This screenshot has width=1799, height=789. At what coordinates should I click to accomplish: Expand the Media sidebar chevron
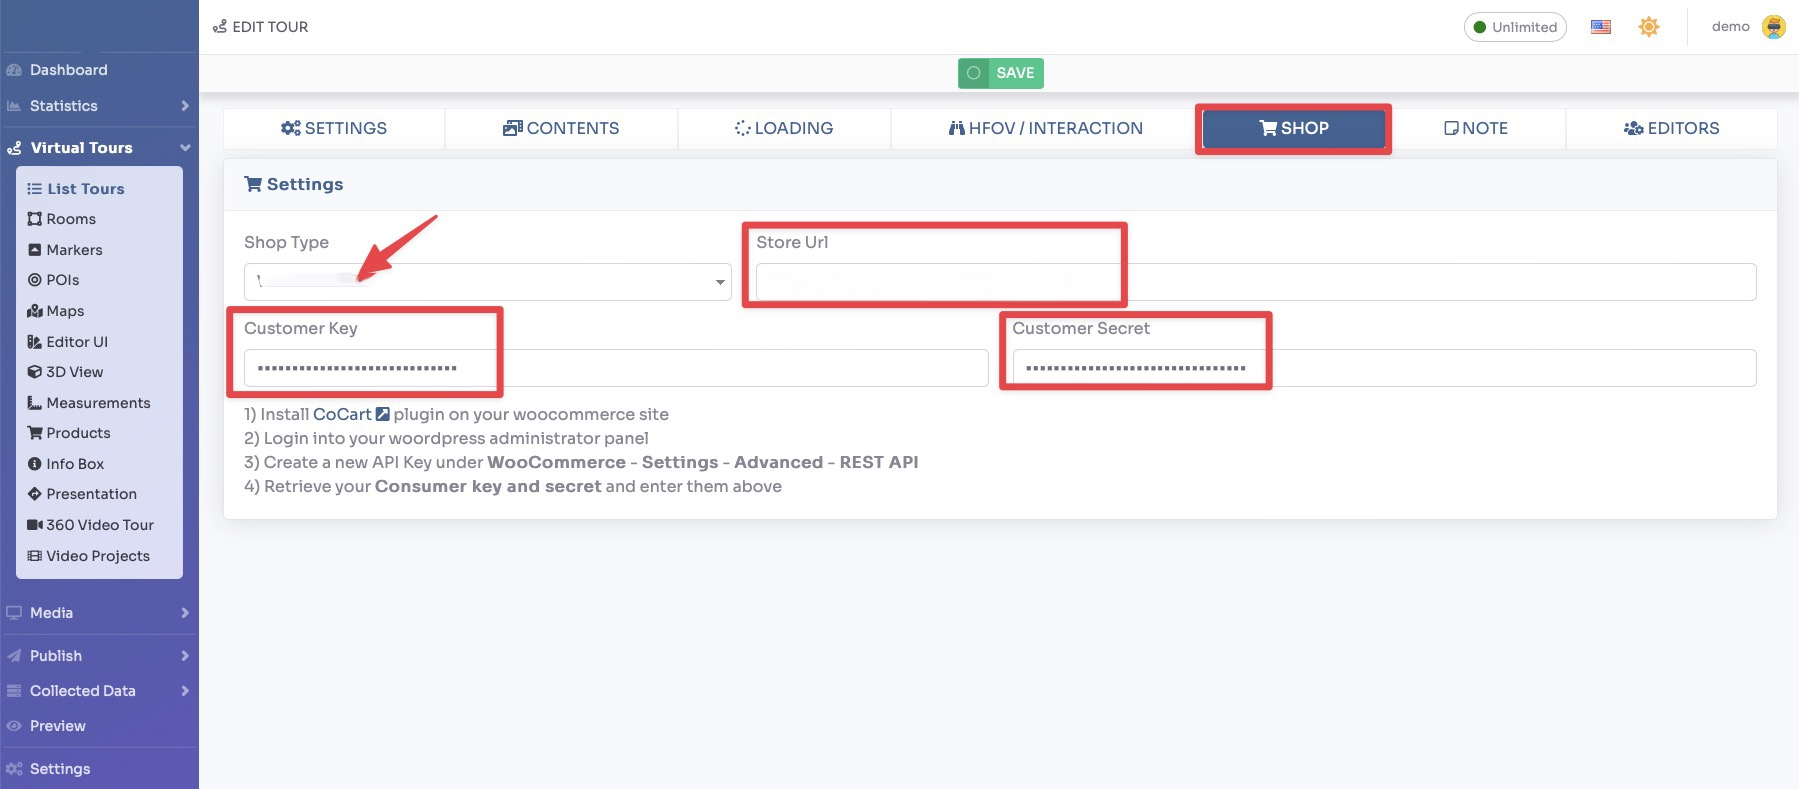185,613
